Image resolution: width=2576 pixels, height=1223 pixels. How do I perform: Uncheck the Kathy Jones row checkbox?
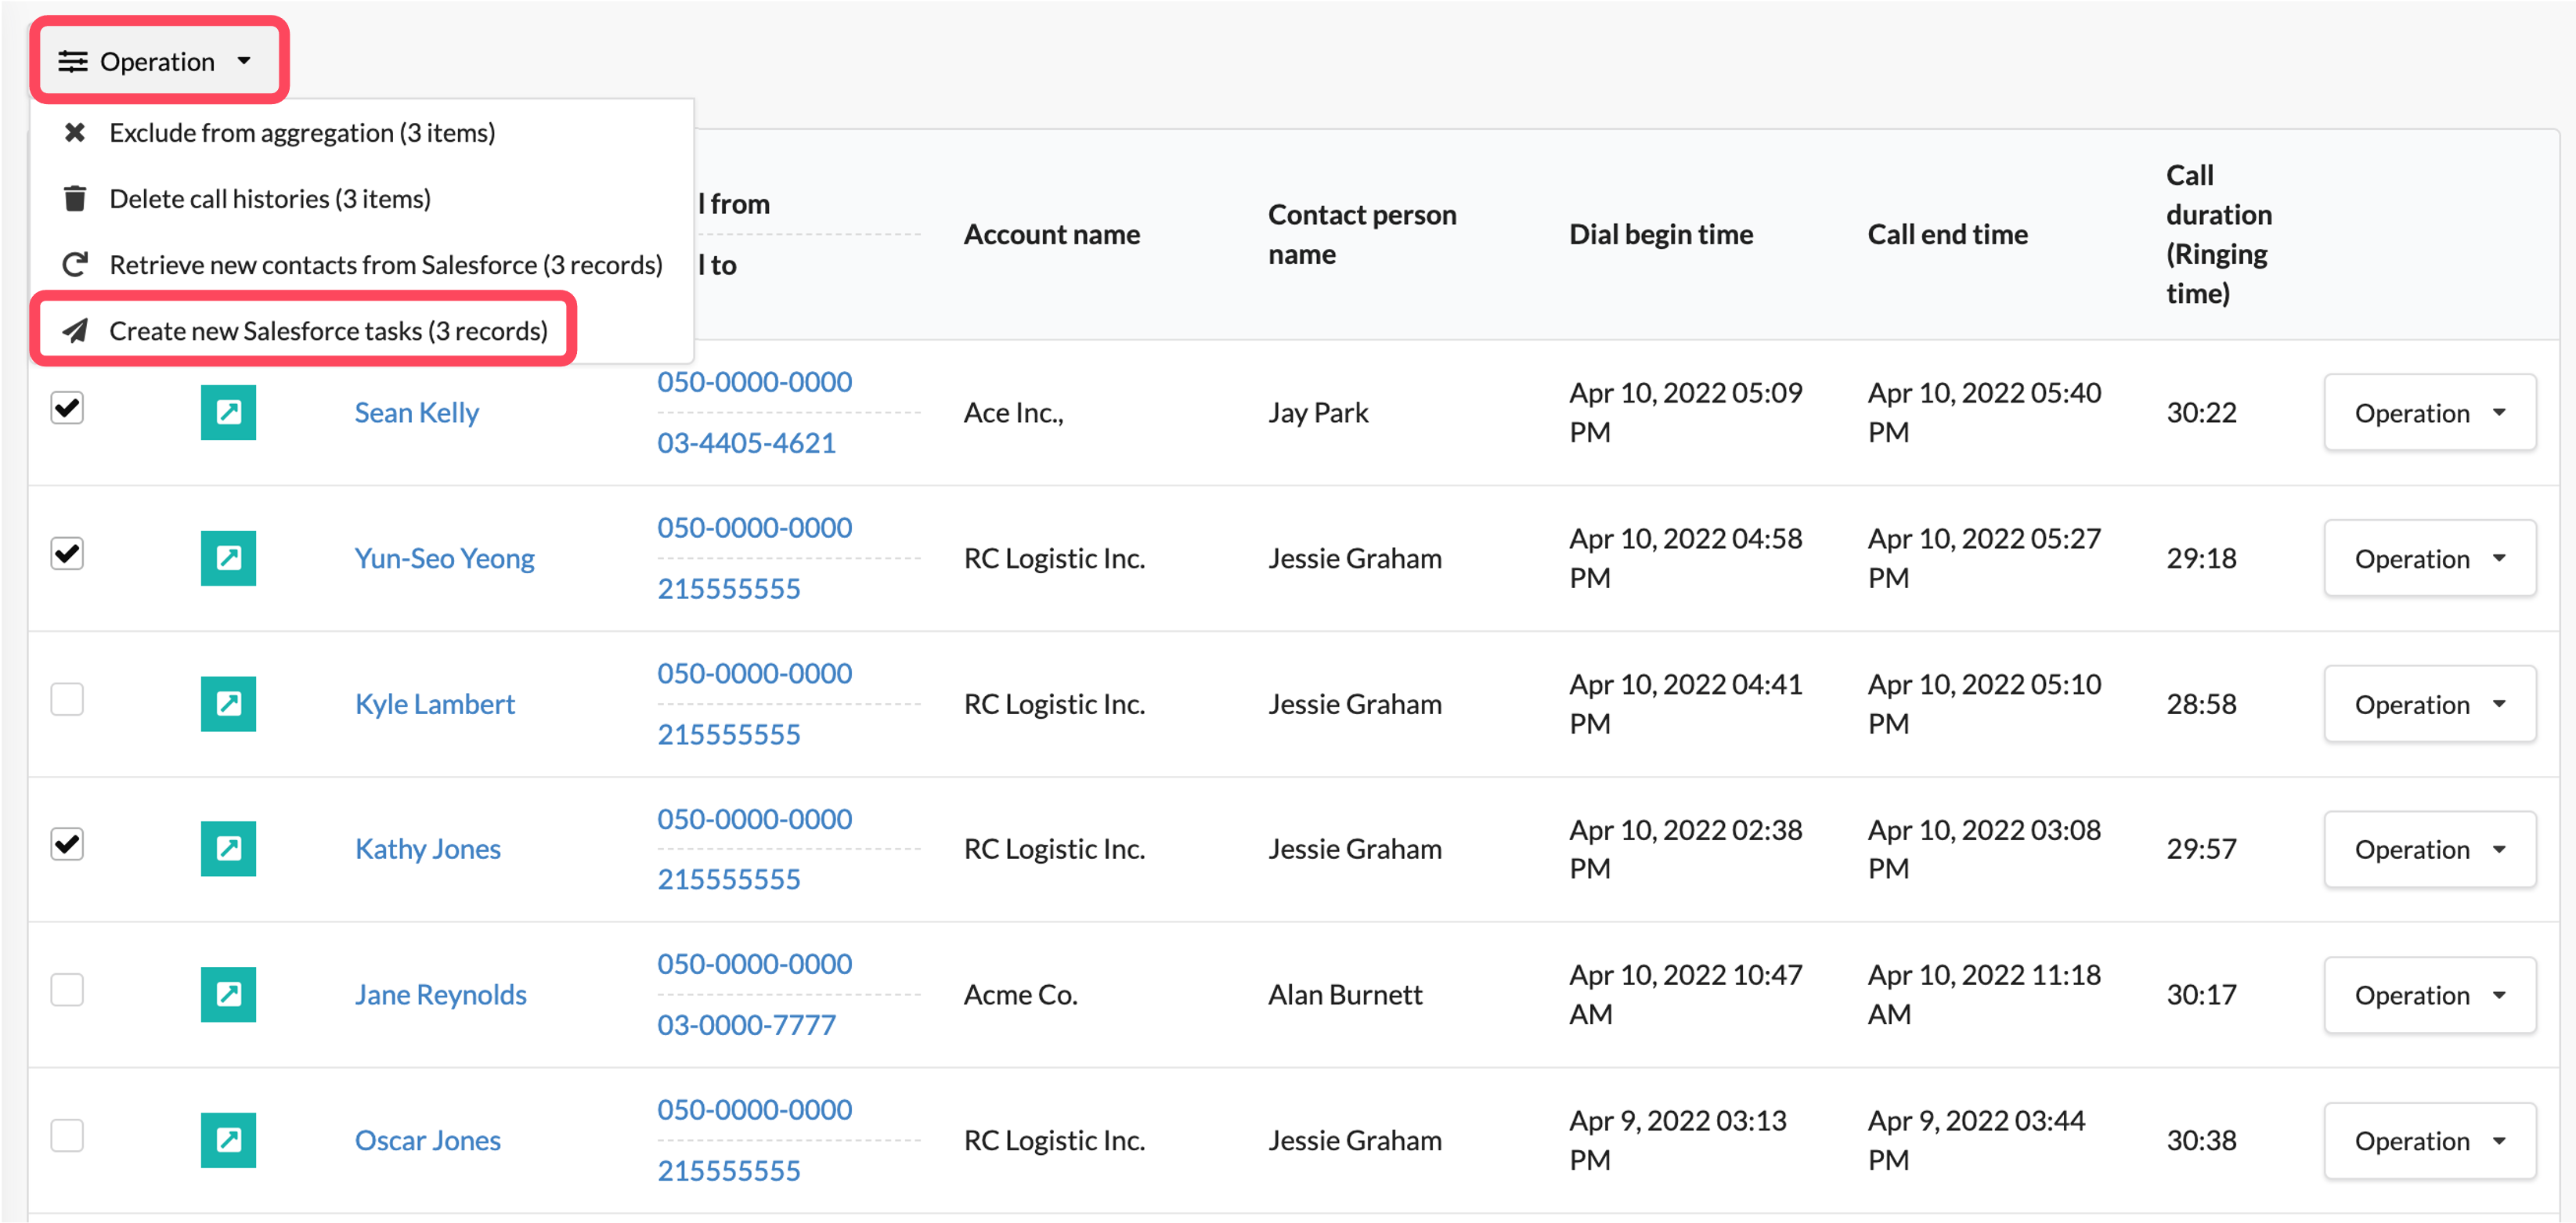(x=67, y=845)
